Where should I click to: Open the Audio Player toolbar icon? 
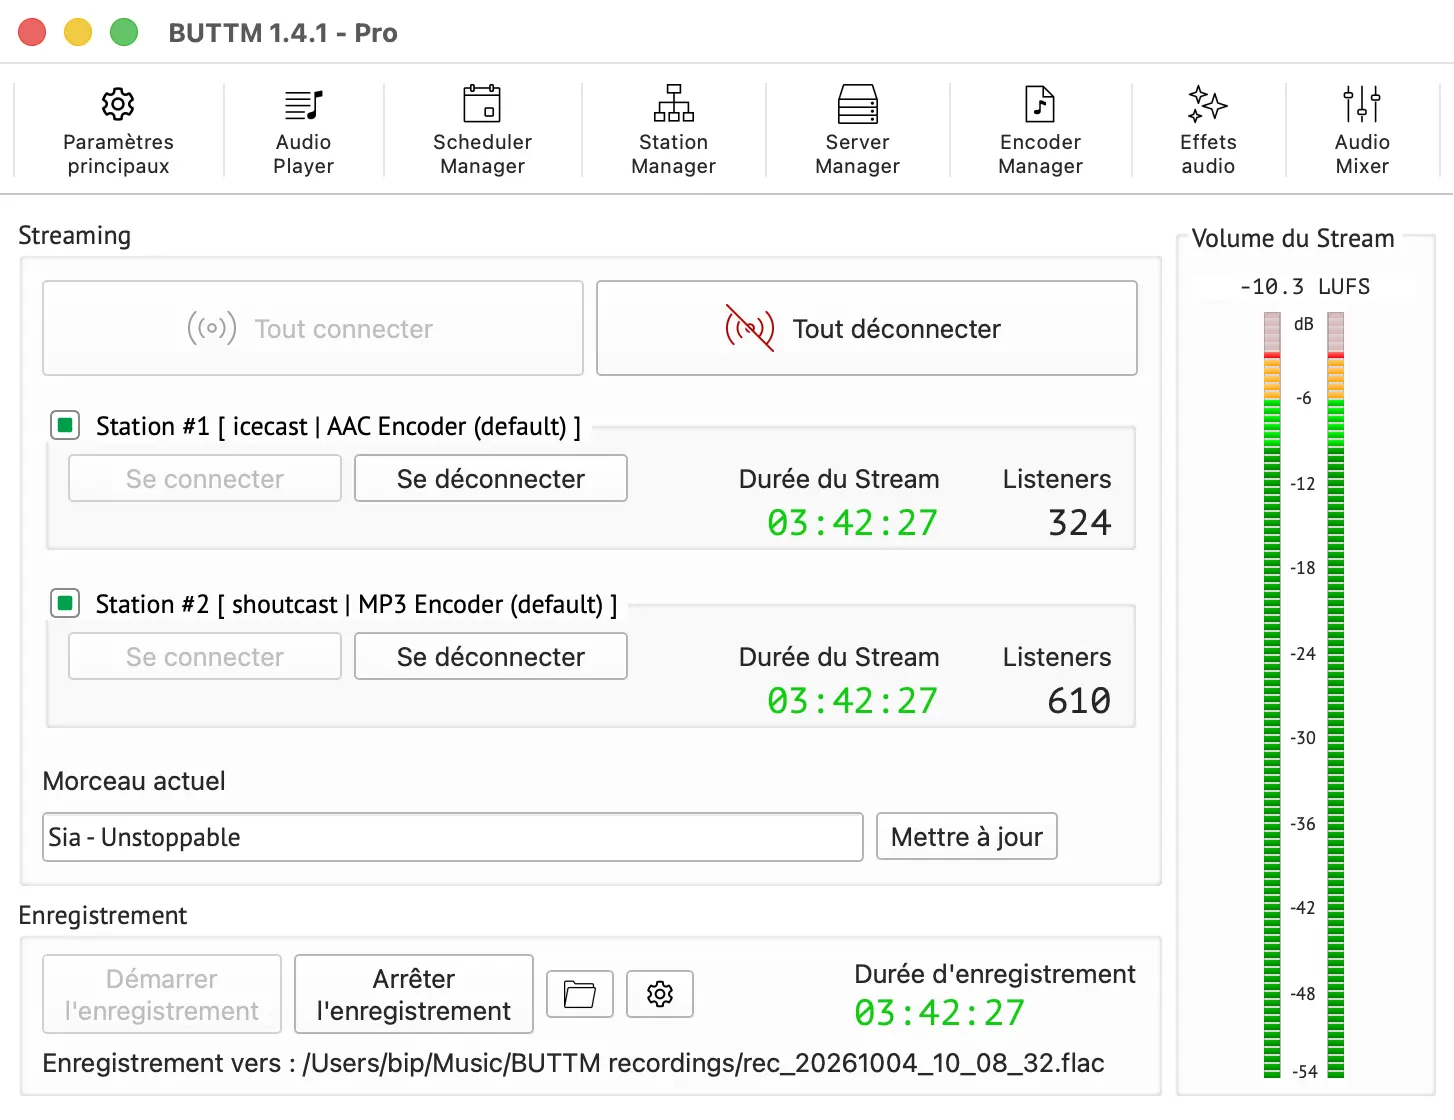click(303, 104)
